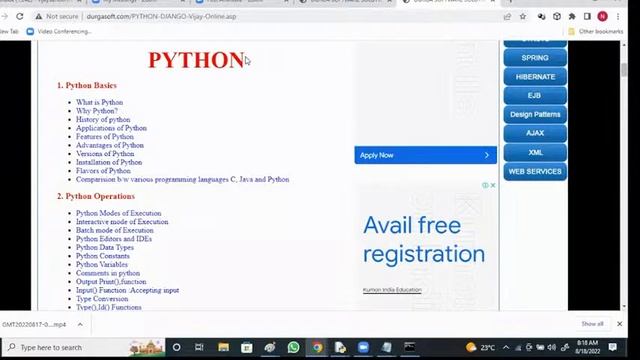Click the Apply Now ad button
The height and width of the screenshot is (360, 640).
point(426,155)
